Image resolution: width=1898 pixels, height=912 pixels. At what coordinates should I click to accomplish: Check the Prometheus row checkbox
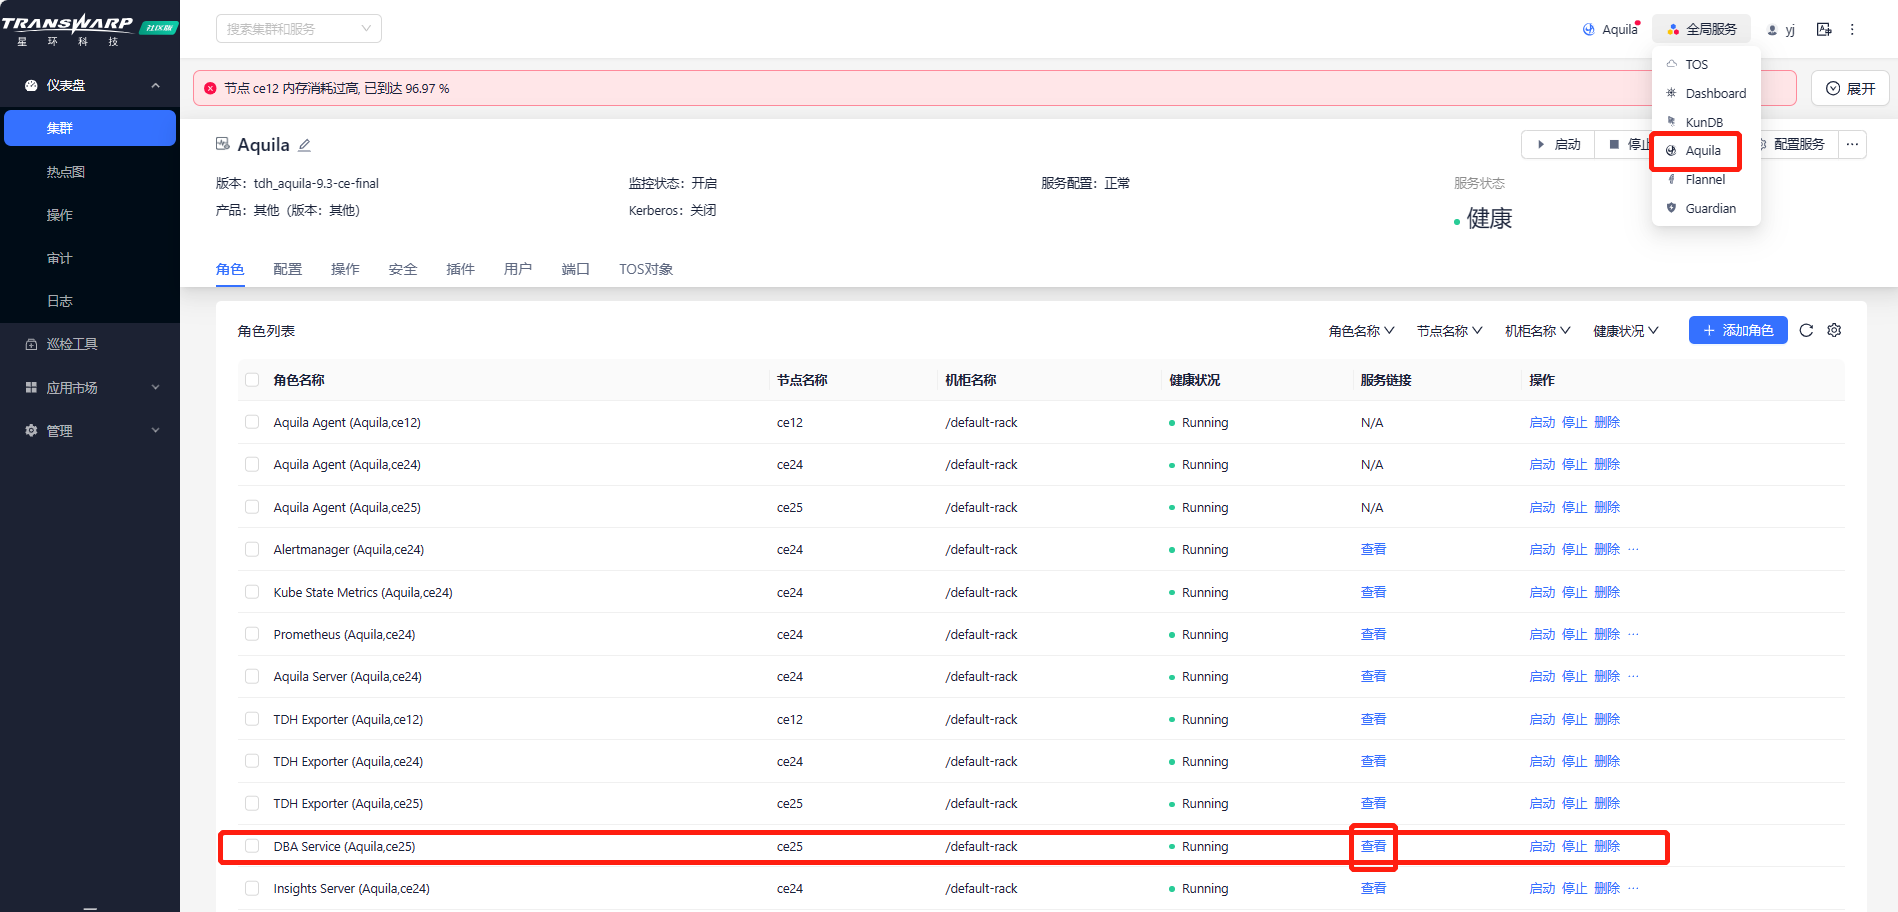[252, 634]
